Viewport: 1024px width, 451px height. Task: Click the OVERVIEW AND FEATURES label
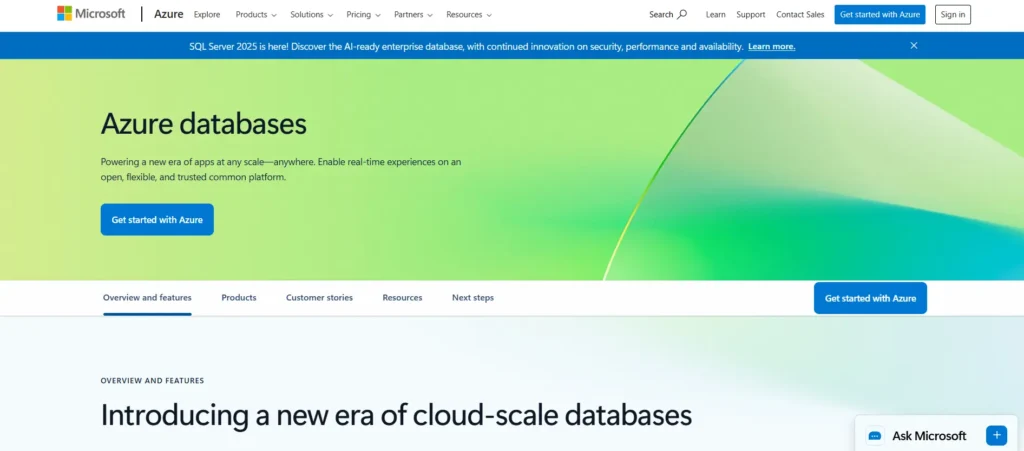coord(152,381)
